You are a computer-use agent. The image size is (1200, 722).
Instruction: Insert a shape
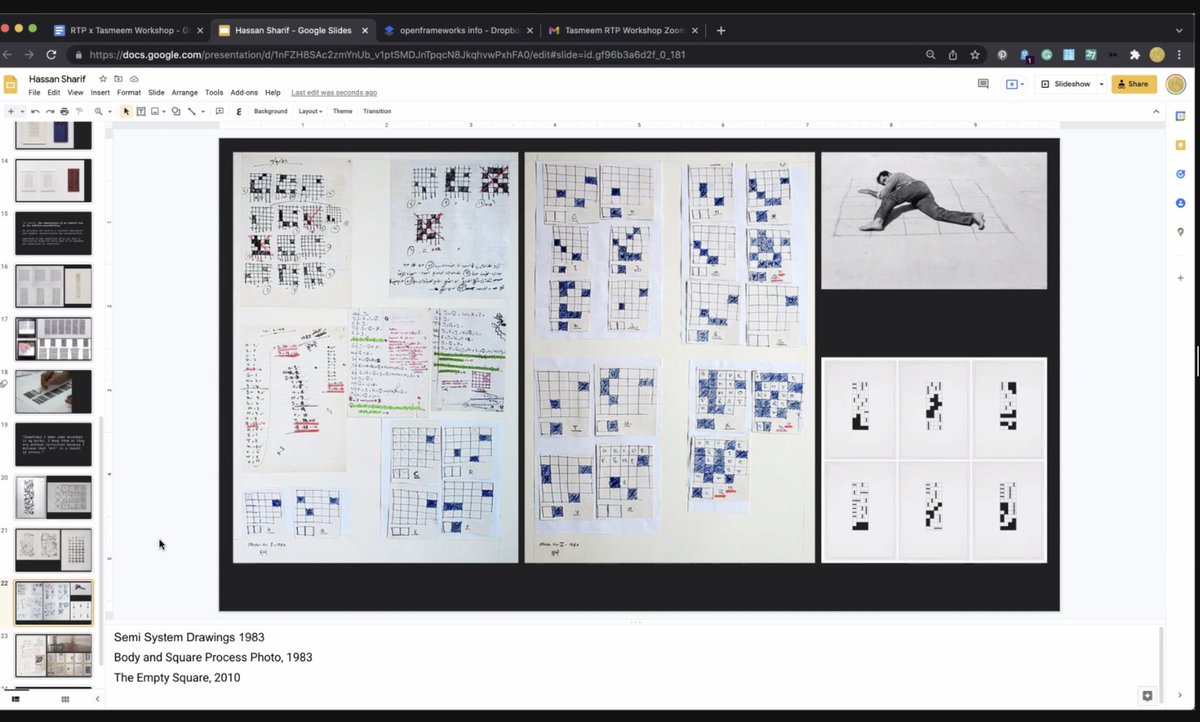[176, 111]
